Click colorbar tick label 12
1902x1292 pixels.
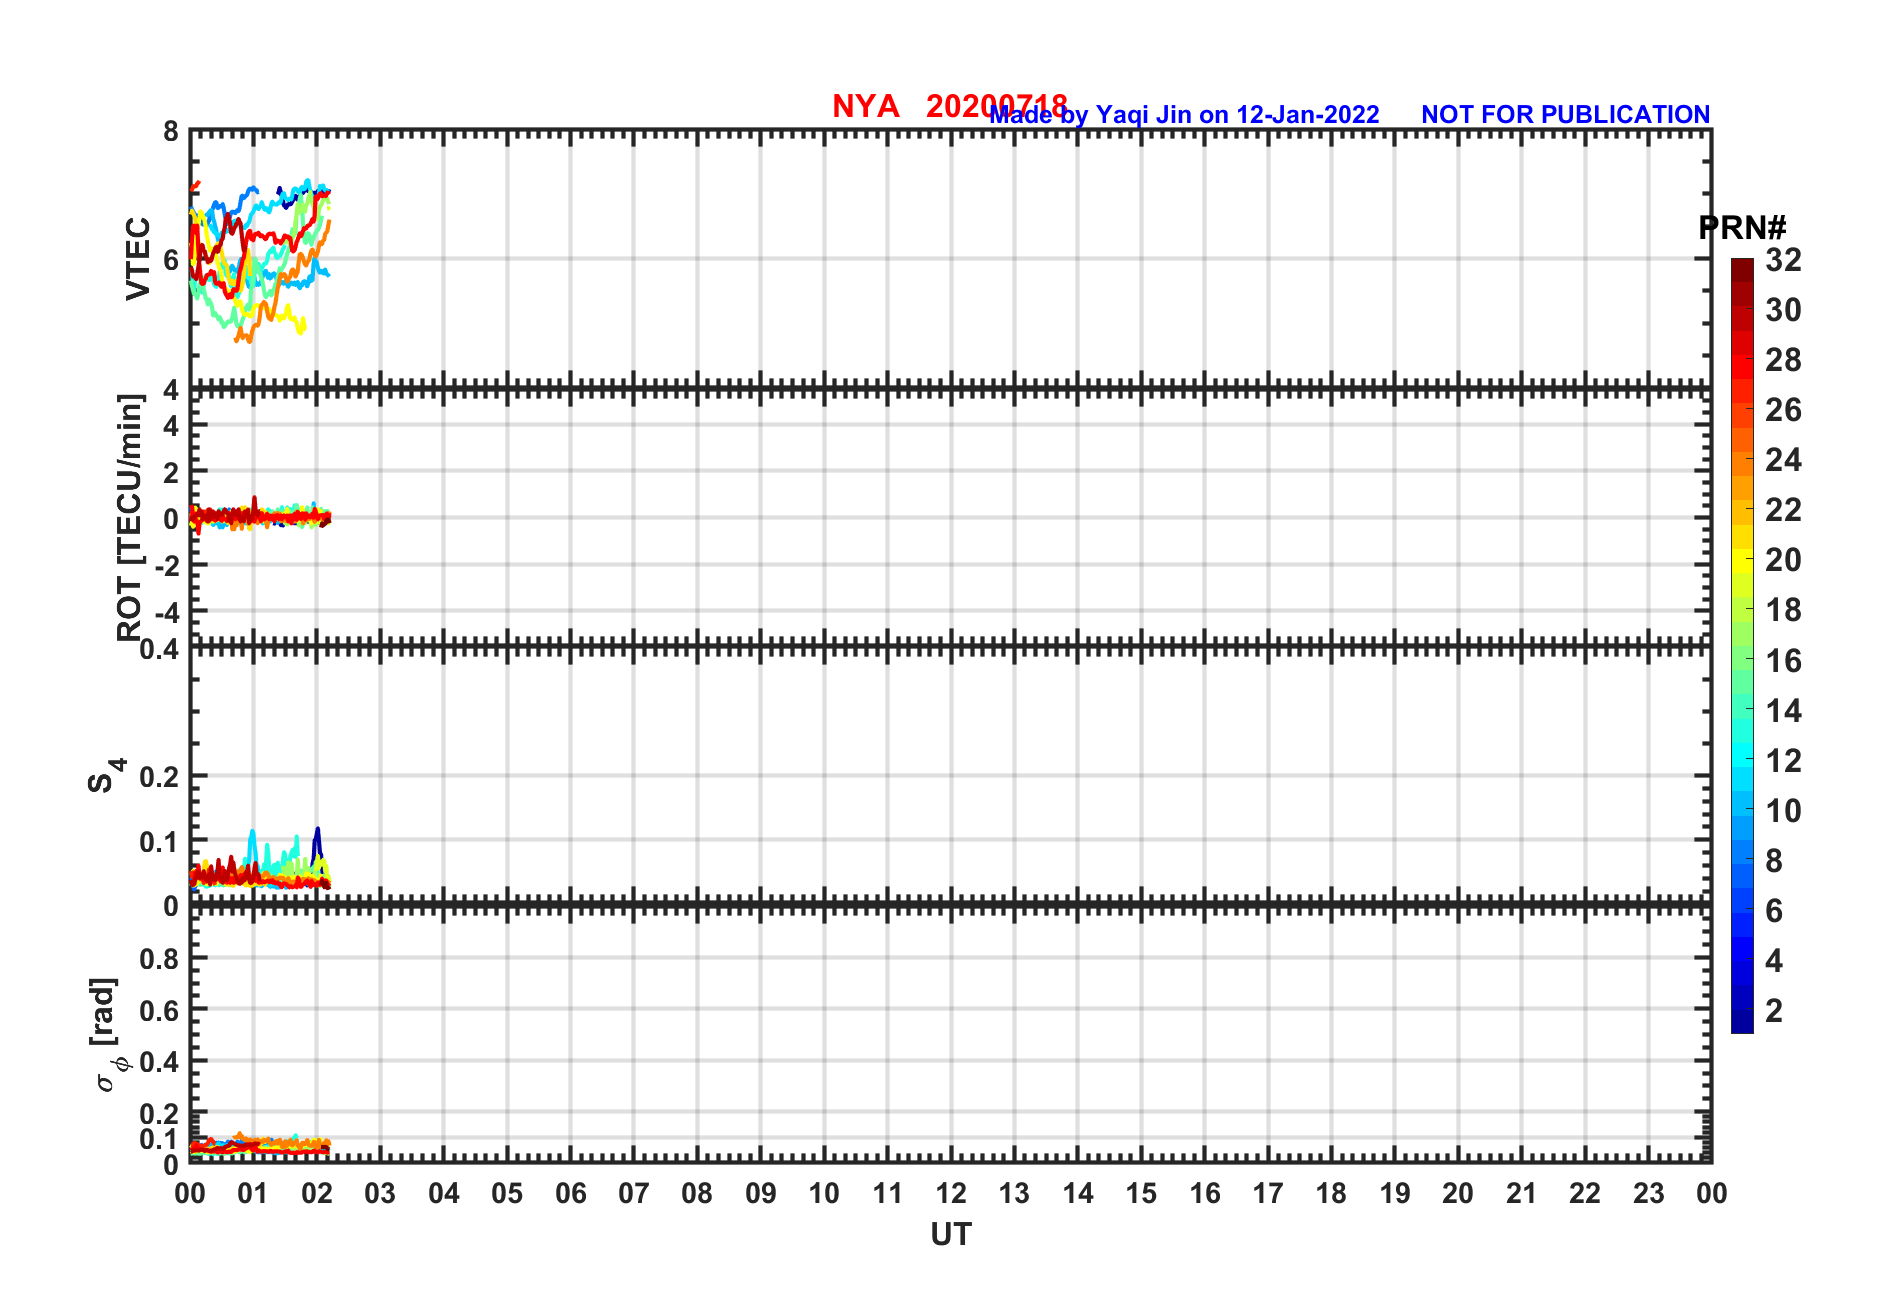tap(1783, 761)
